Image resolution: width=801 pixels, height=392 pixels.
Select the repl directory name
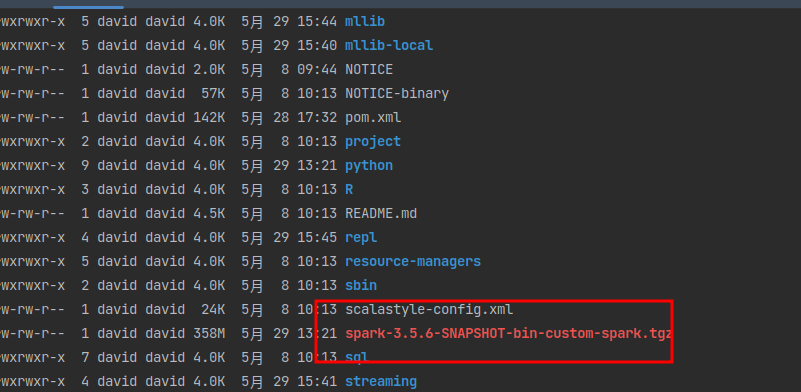coord(361,238)
